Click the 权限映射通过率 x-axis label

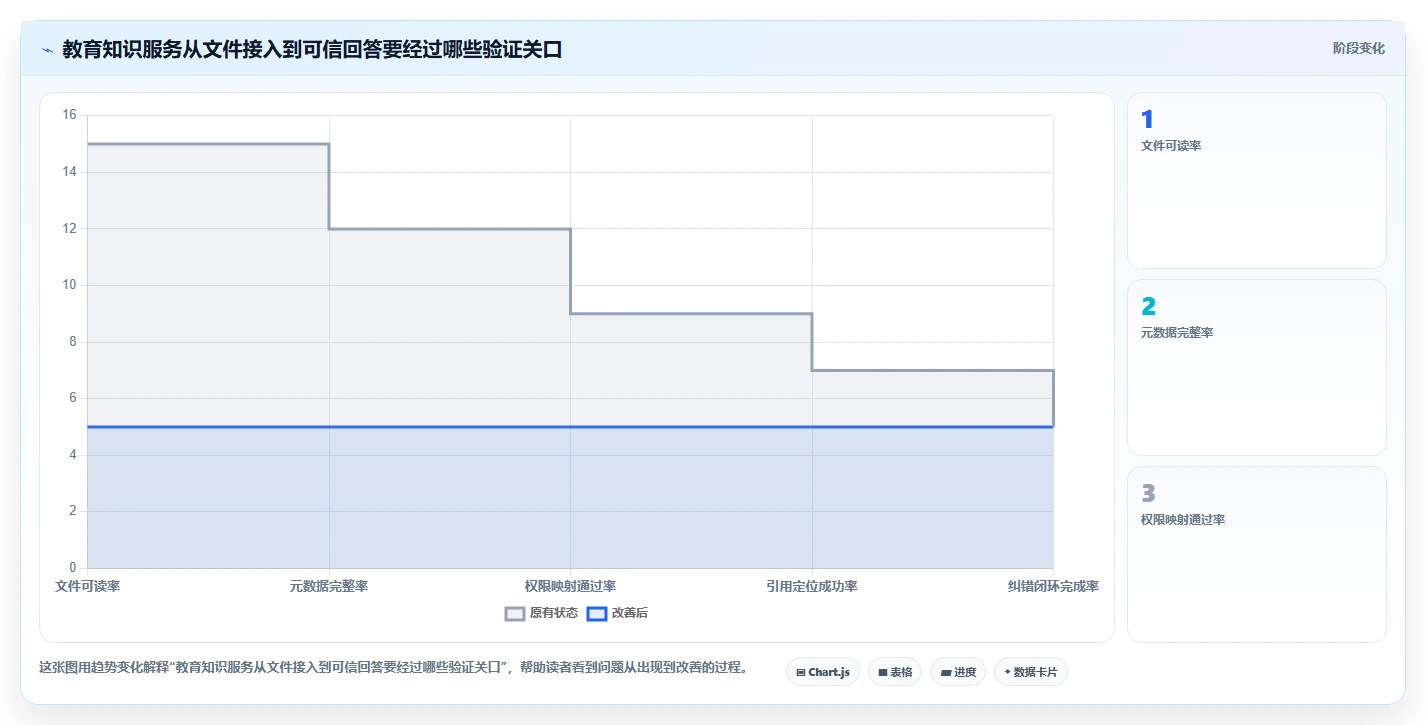pyautogui.click(x=570, y=586)
